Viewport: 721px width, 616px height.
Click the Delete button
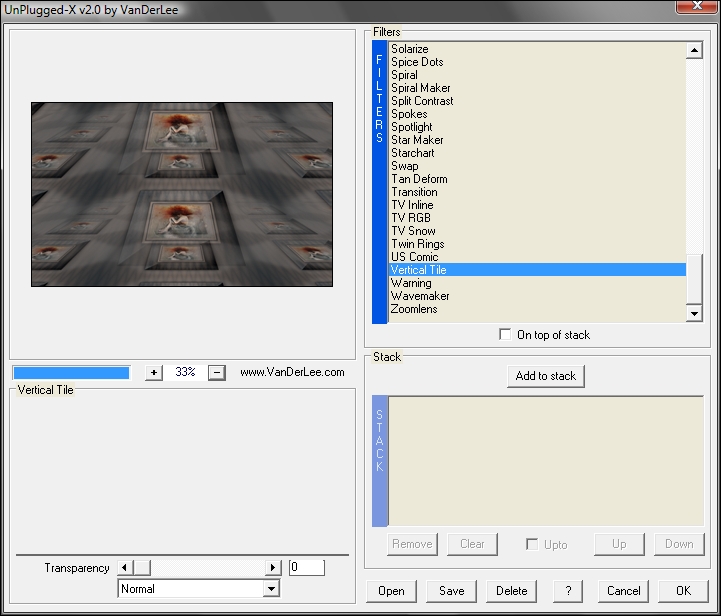point(511,591)
